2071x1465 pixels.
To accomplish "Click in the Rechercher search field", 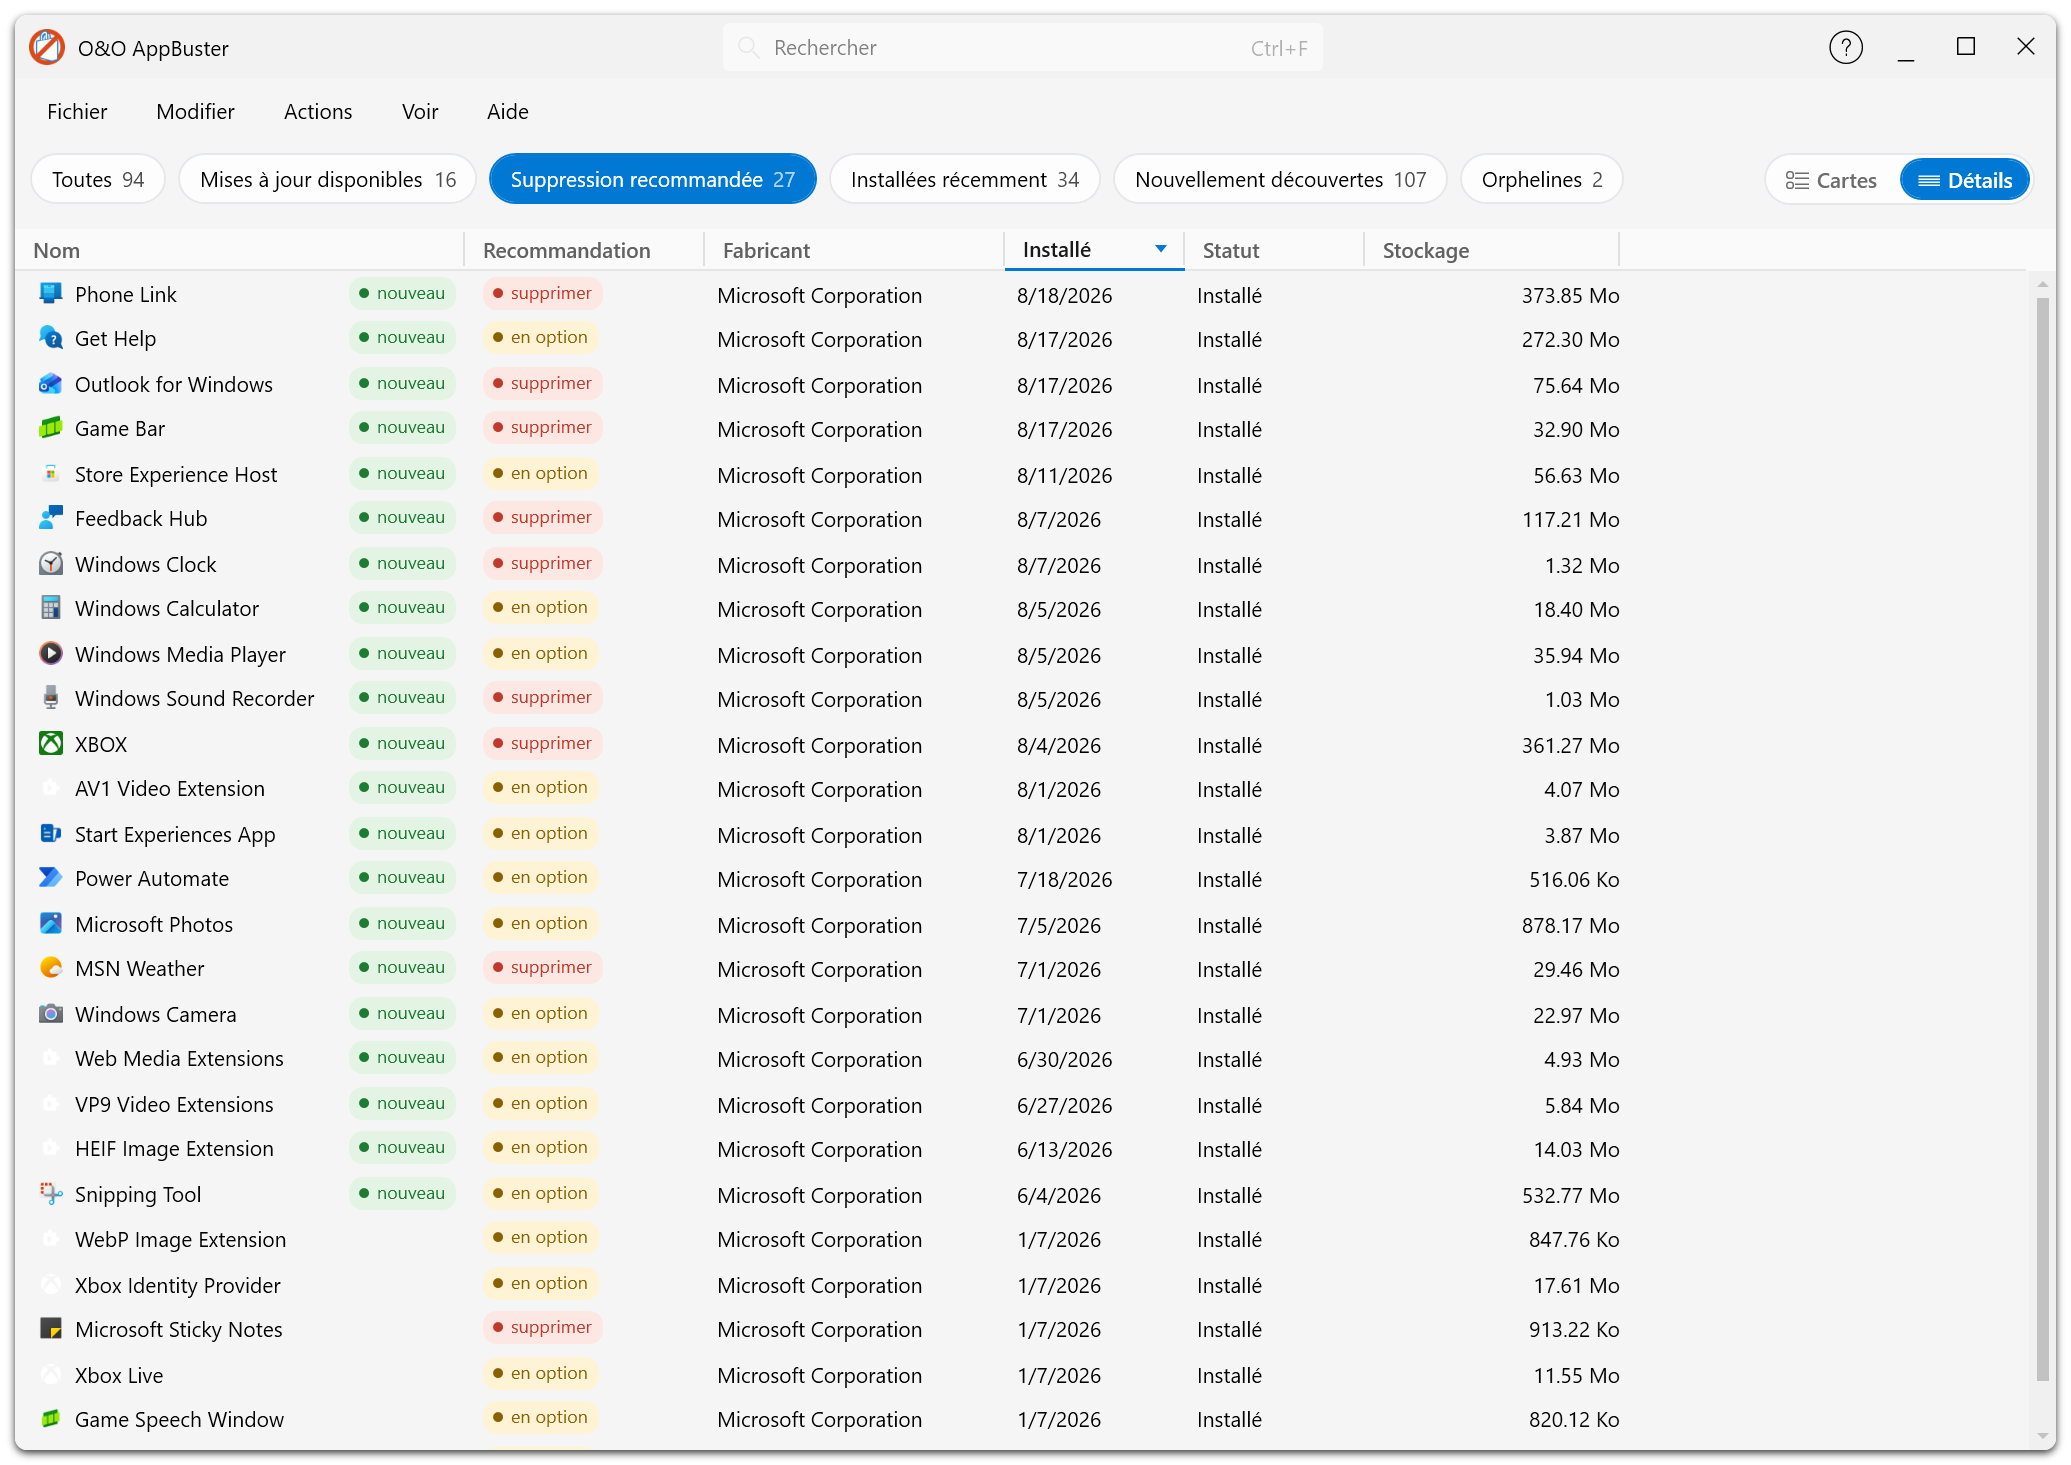I will [1022, 47].
